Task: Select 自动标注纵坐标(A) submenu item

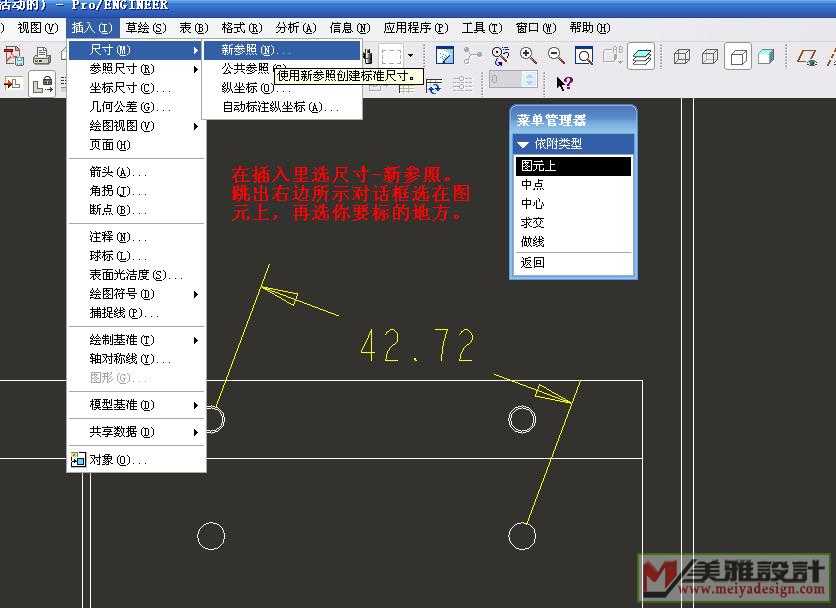Action: click(x=282, y=107)
